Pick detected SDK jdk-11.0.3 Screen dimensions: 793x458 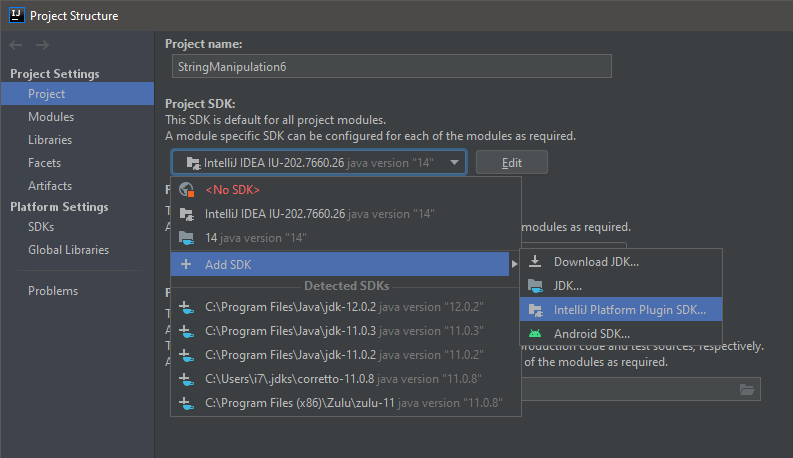[345, 331]
